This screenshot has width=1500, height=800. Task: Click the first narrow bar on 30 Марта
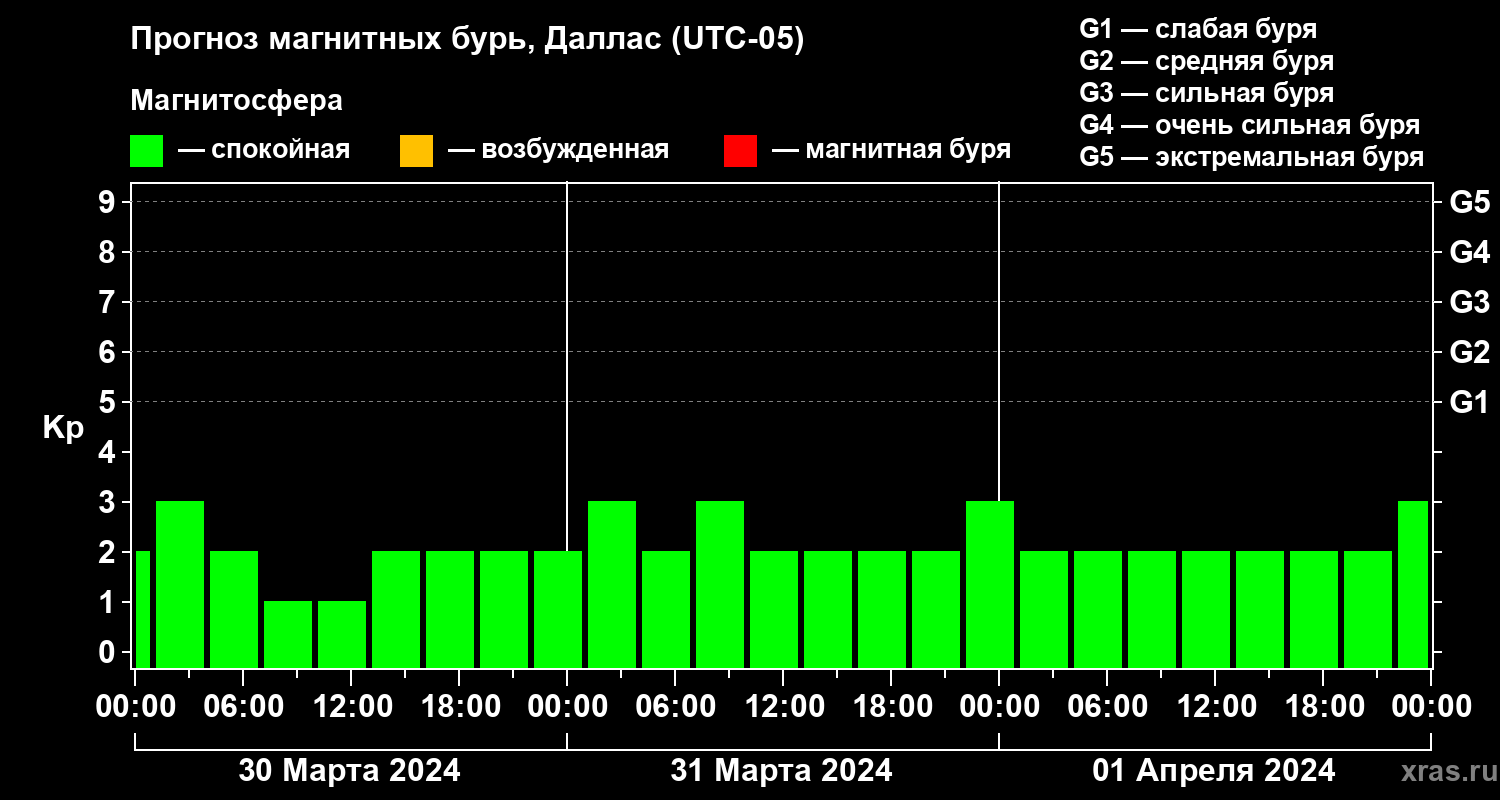[142, 609]
